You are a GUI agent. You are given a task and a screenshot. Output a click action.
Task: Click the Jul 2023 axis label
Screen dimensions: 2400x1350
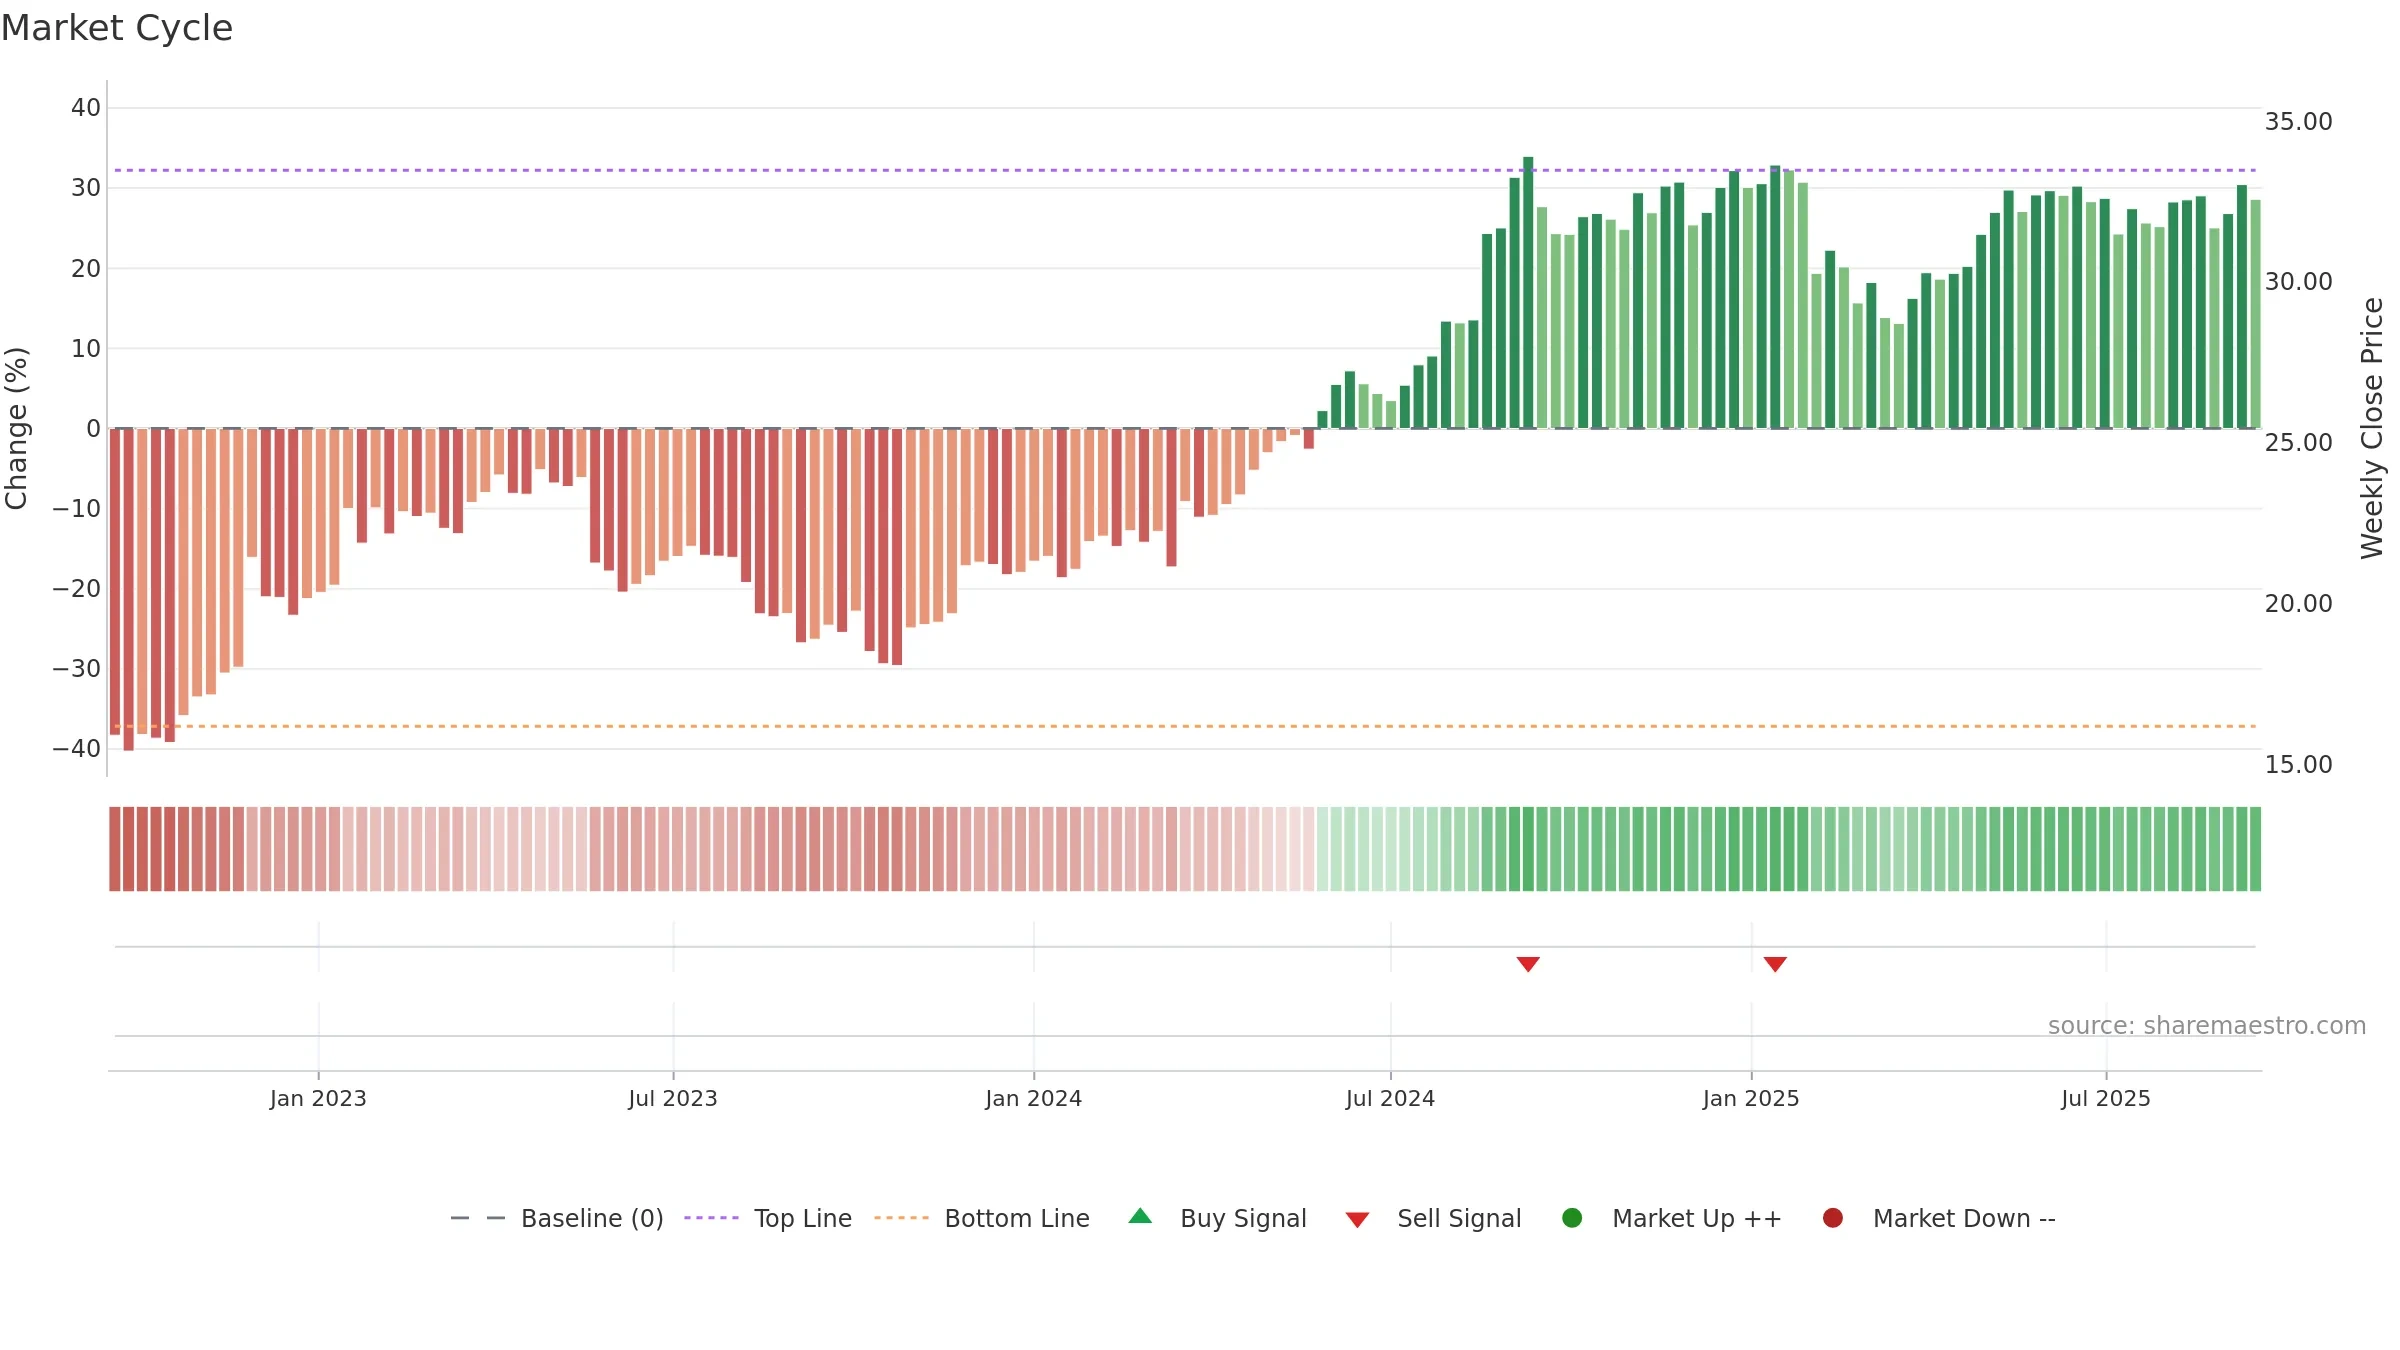(673, 1098)
